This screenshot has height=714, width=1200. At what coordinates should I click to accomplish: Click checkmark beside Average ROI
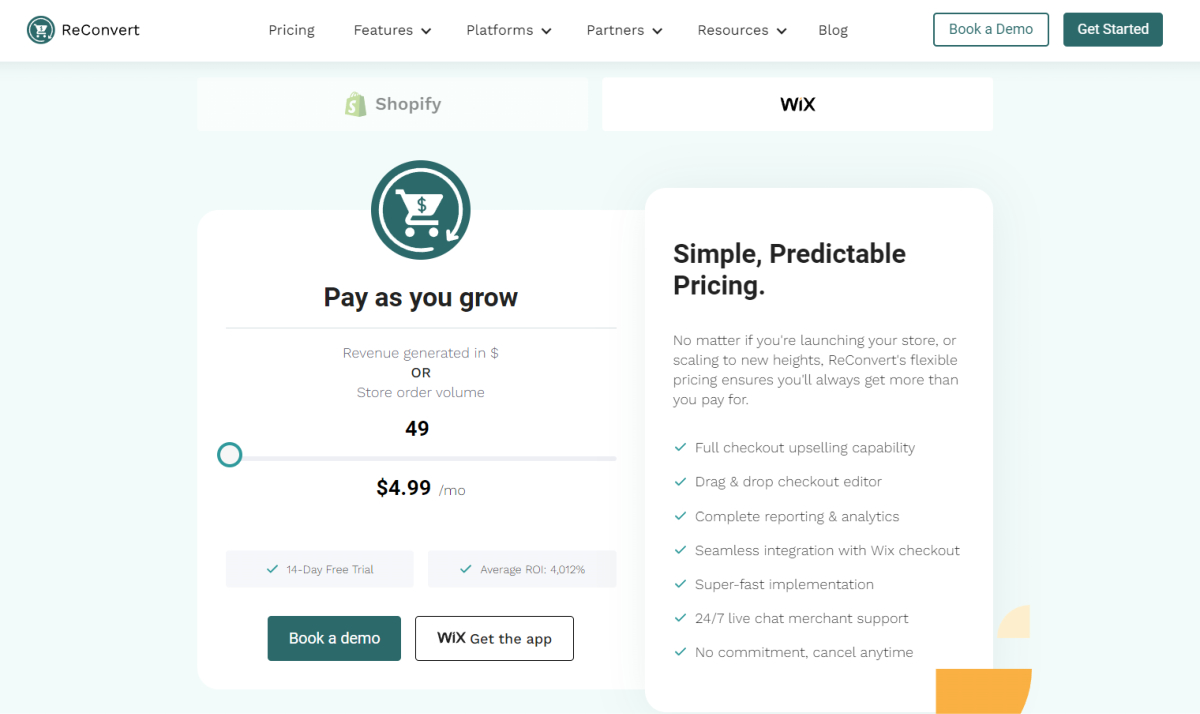pyautogui.click(x=465, y=569)
